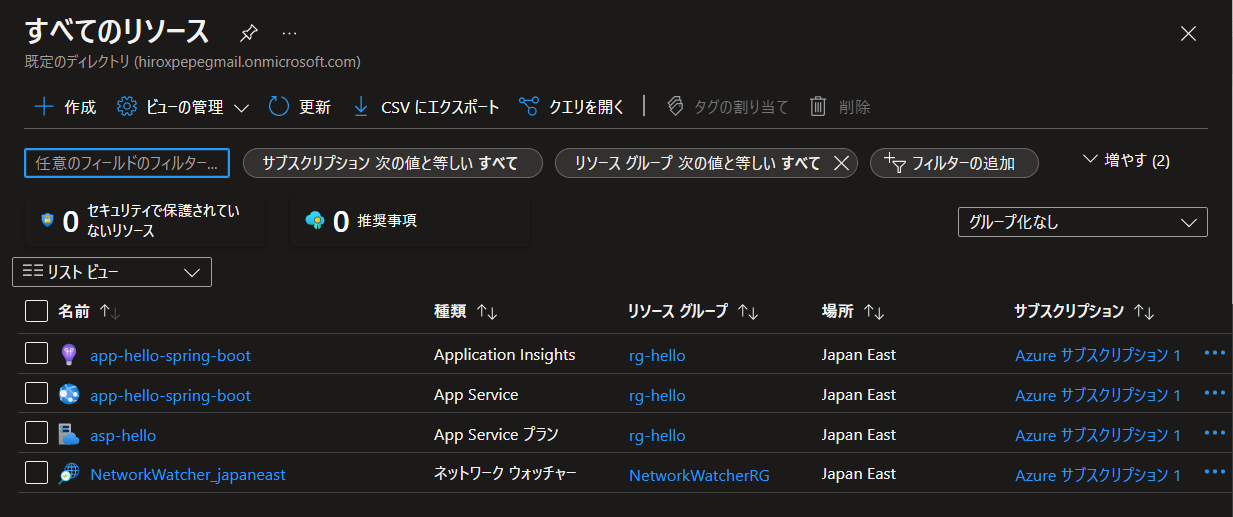Image resolution: width=1233 pixels, height=517 pixels.
Task: Open Azure サブスクリプション 1 in App Service row
Action: pyautogui.click(x=1098, y=395)
